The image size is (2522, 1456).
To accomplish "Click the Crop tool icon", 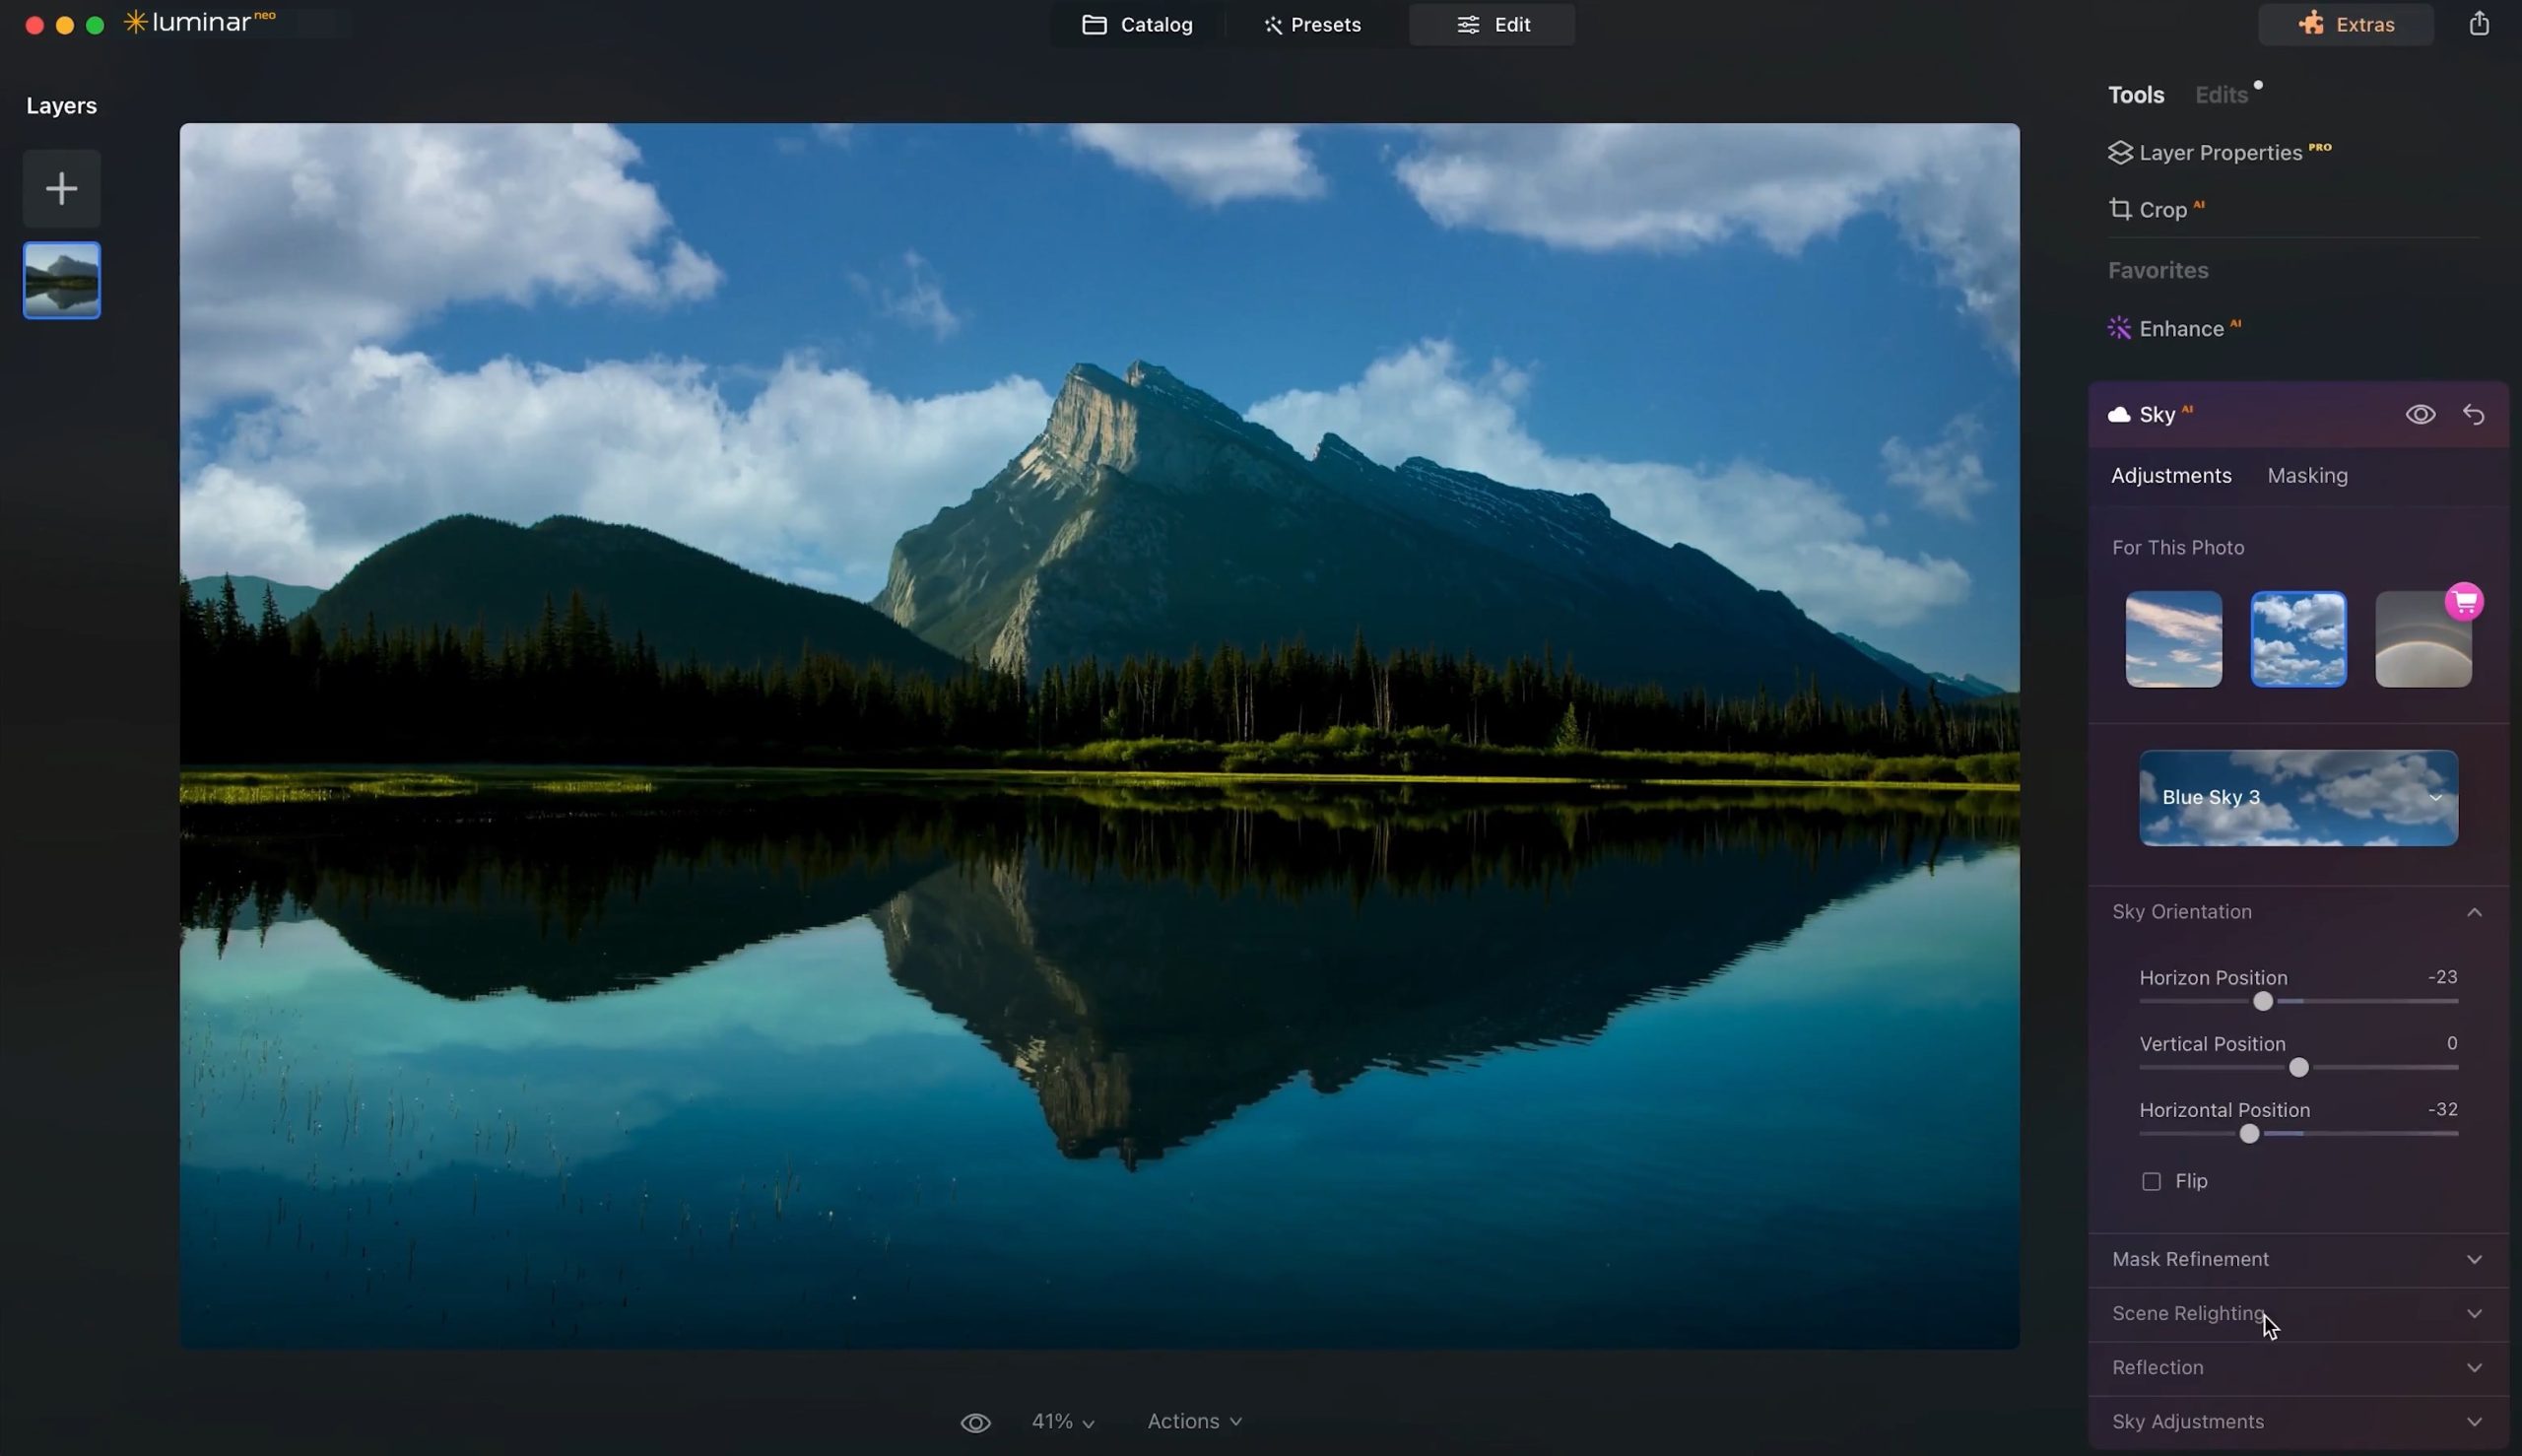I will coord(2120,208).
